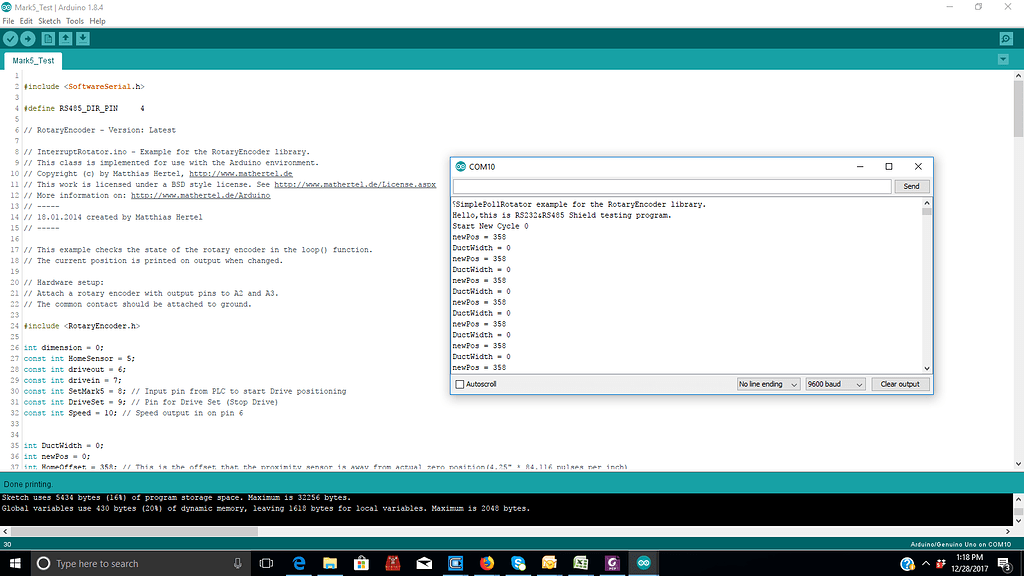
Task: Open the Serial Monitor icon
Action: pos(1006,38)
